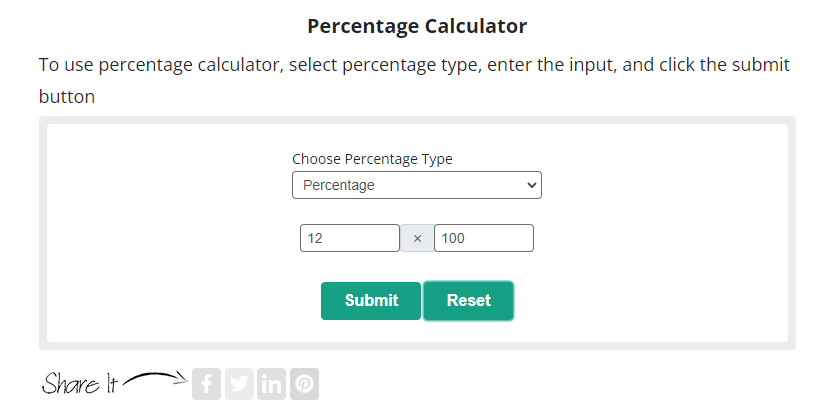
Task: Click the 'Choose Percentage Type' label
Action: tap(372, 159)
